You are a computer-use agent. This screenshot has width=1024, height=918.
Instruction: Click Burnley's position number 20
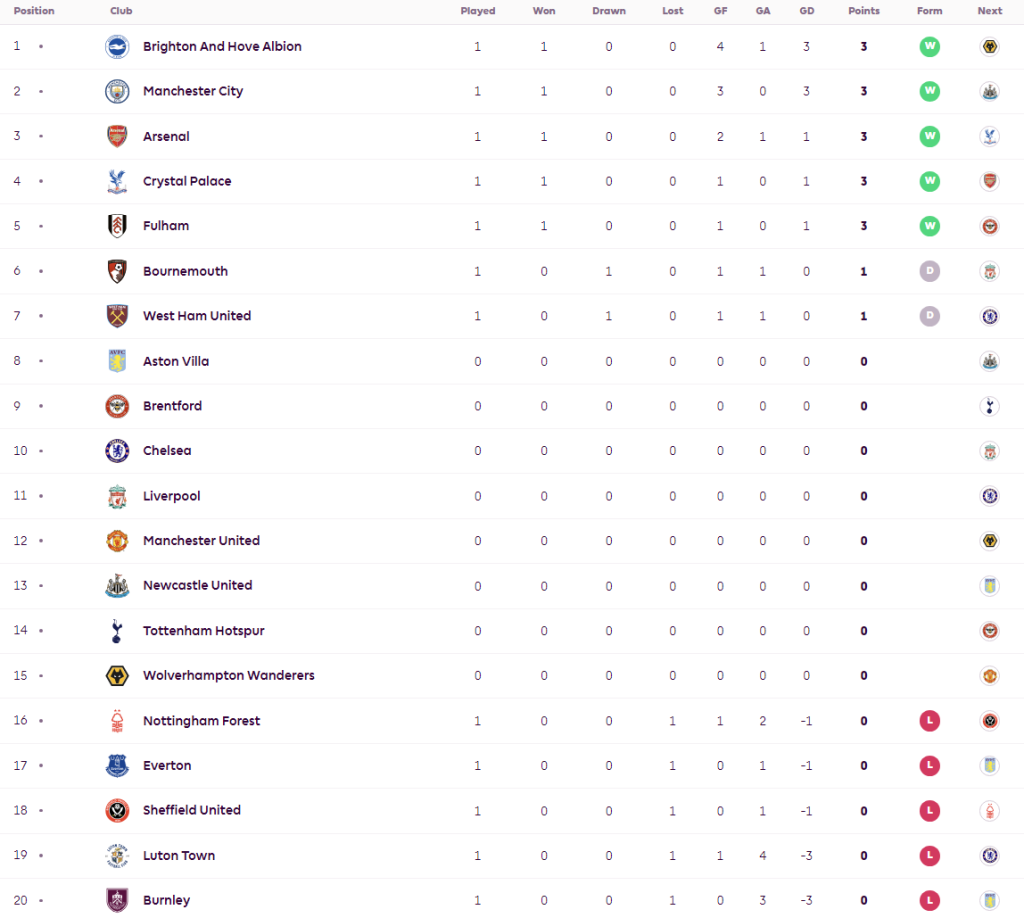tap(20, 900)
